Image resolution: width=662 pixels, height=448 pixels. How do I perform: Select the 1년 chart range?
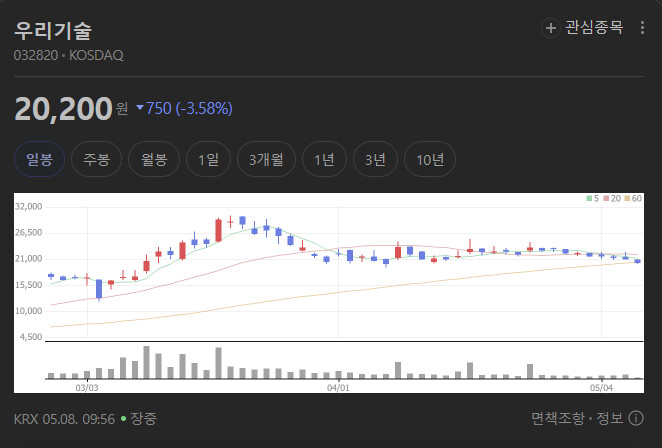[x=325, y=159]
